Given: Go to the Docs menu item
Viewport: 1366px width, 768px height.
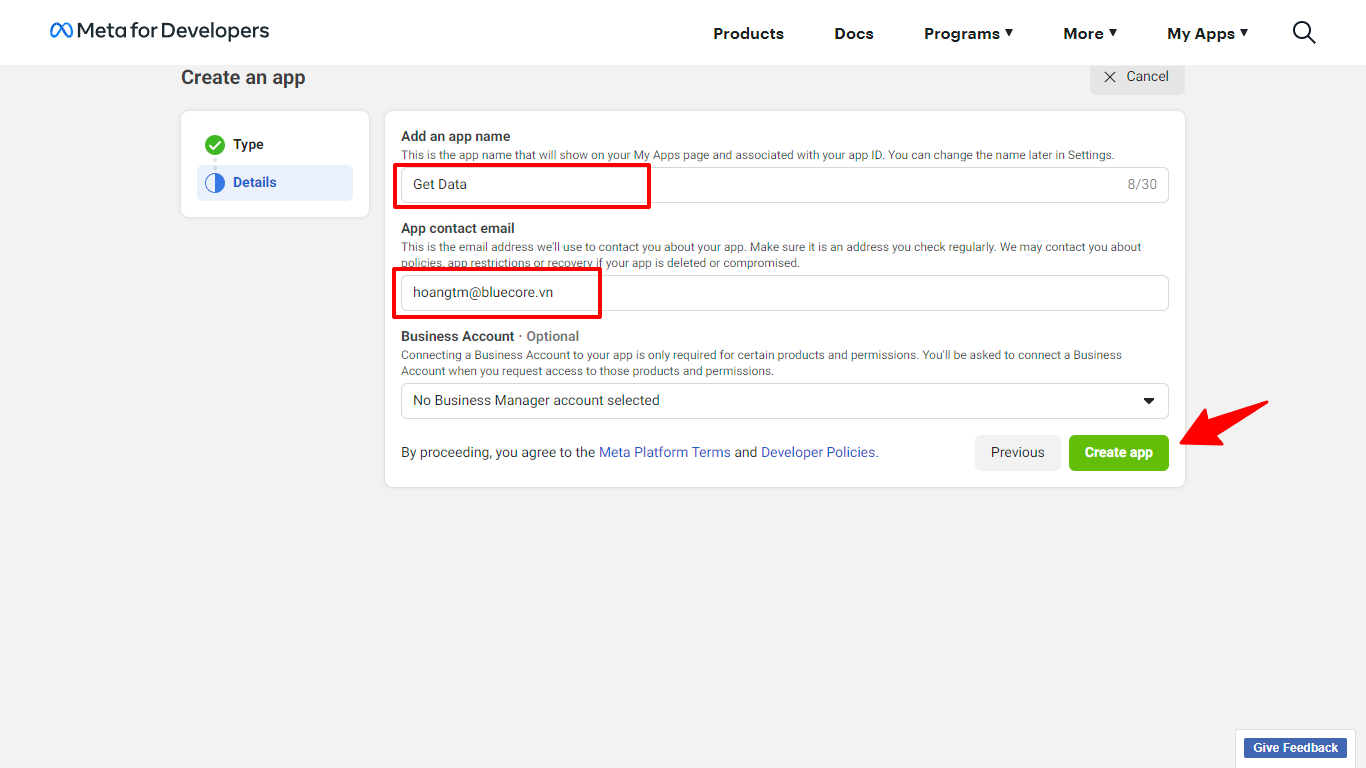Looking at the screenshot, I should (854, 33).
